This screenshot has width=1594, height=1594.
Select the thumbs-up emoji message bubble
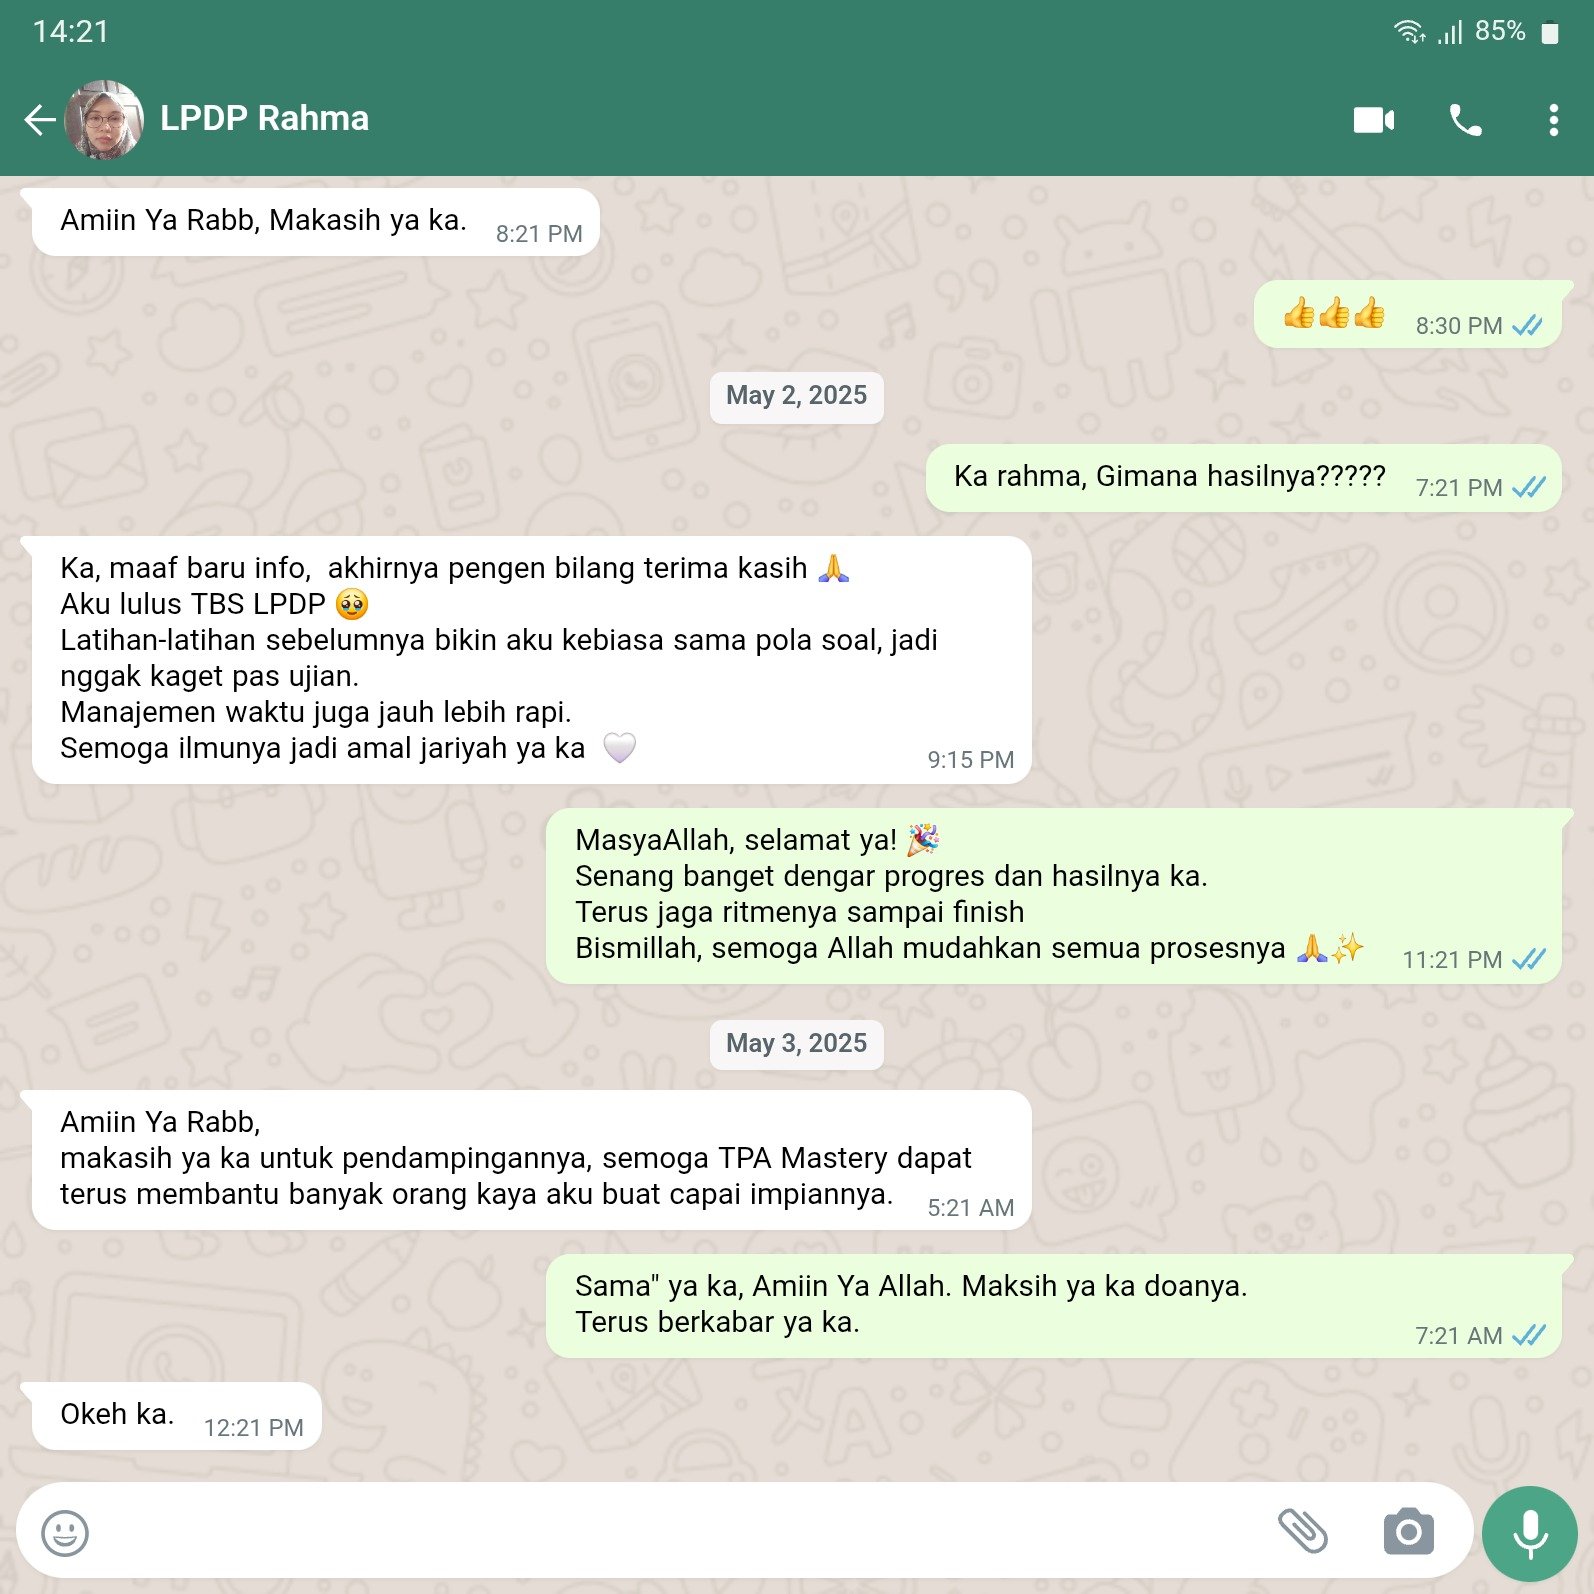pos(1407,314)
